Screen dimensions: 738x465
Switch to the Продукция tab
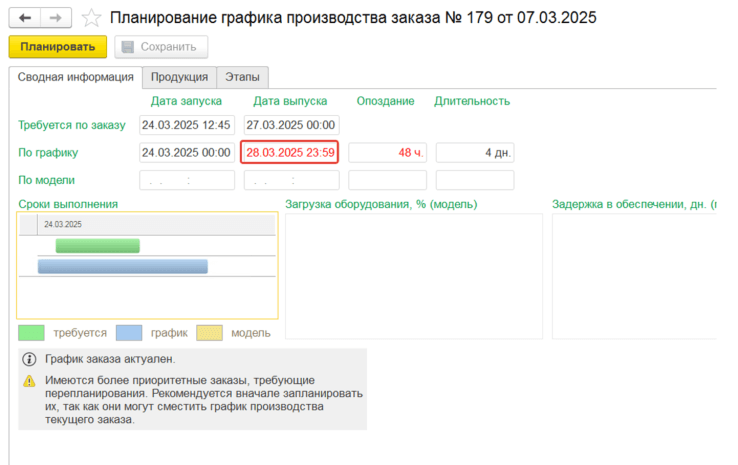coord(179,77)
